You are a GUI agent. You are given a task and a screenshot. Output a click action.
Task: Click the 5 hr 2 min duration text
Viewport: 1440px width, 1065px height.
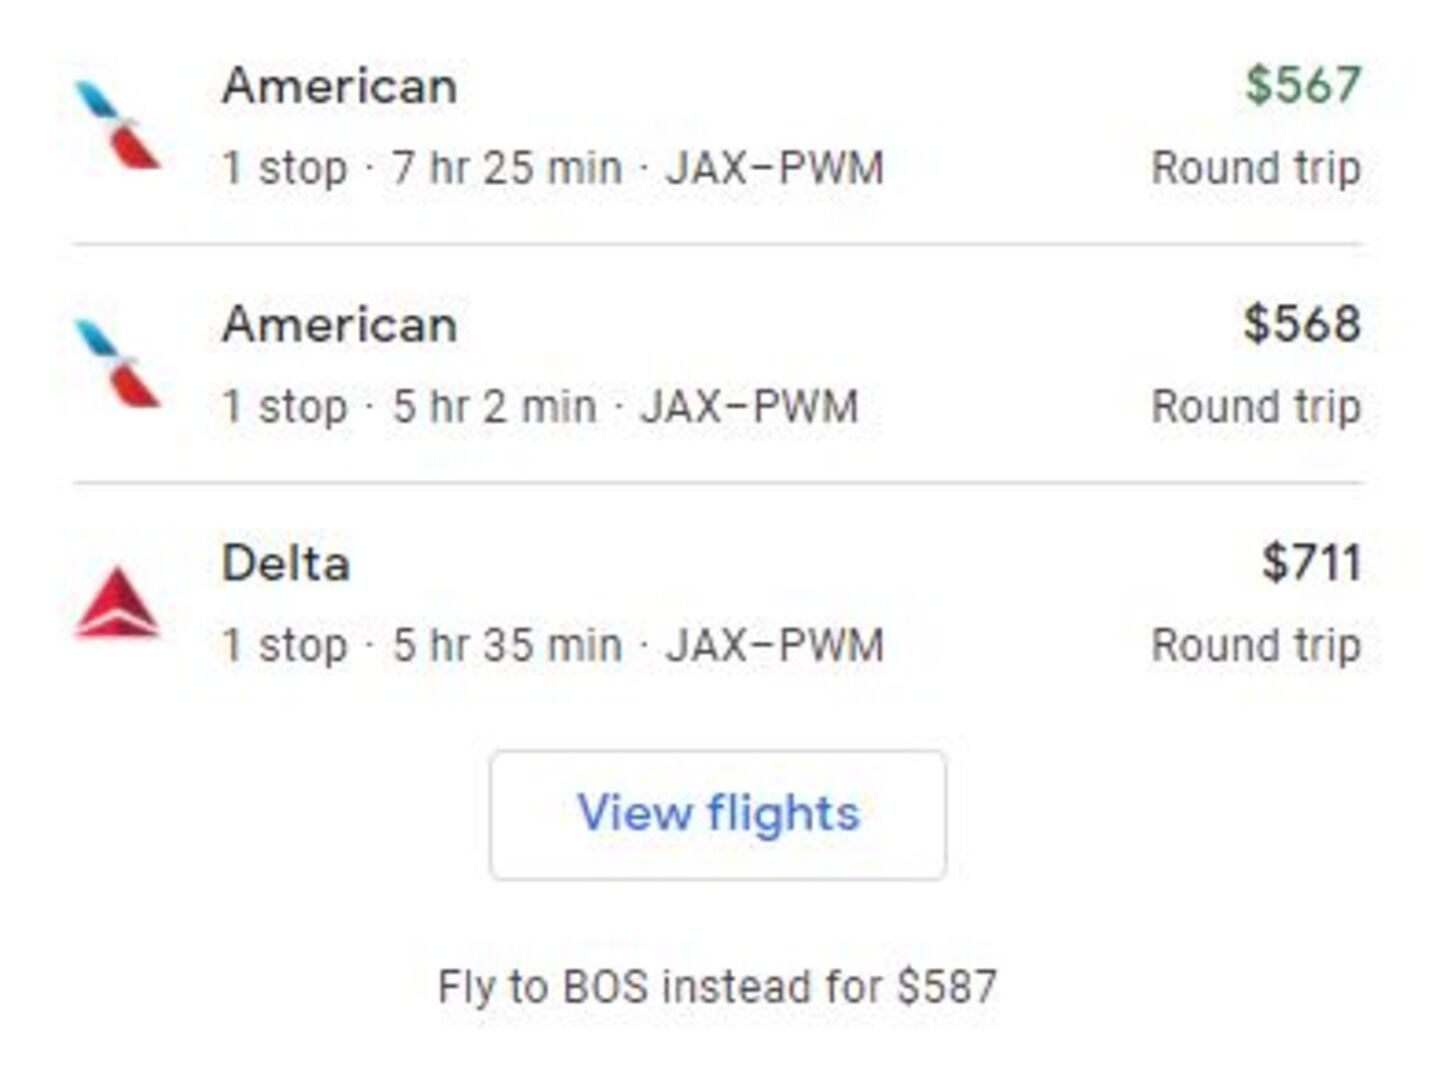[x=494, y=407]
